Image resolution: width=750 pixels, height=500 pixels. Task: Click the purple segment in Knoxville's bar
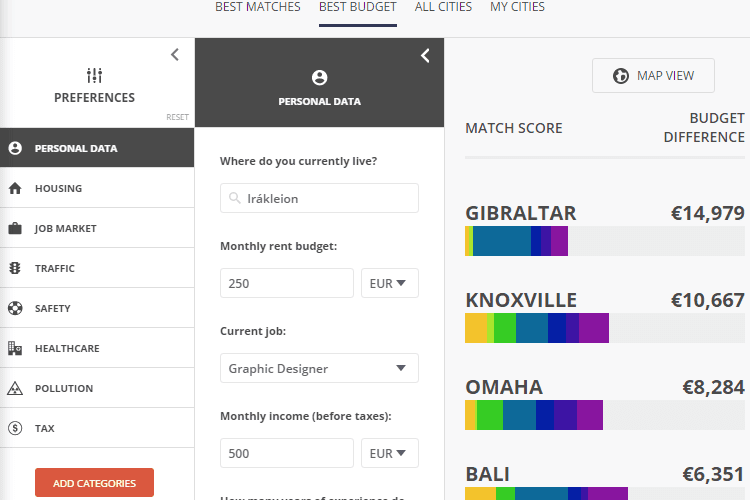click(x=594, y=328)
